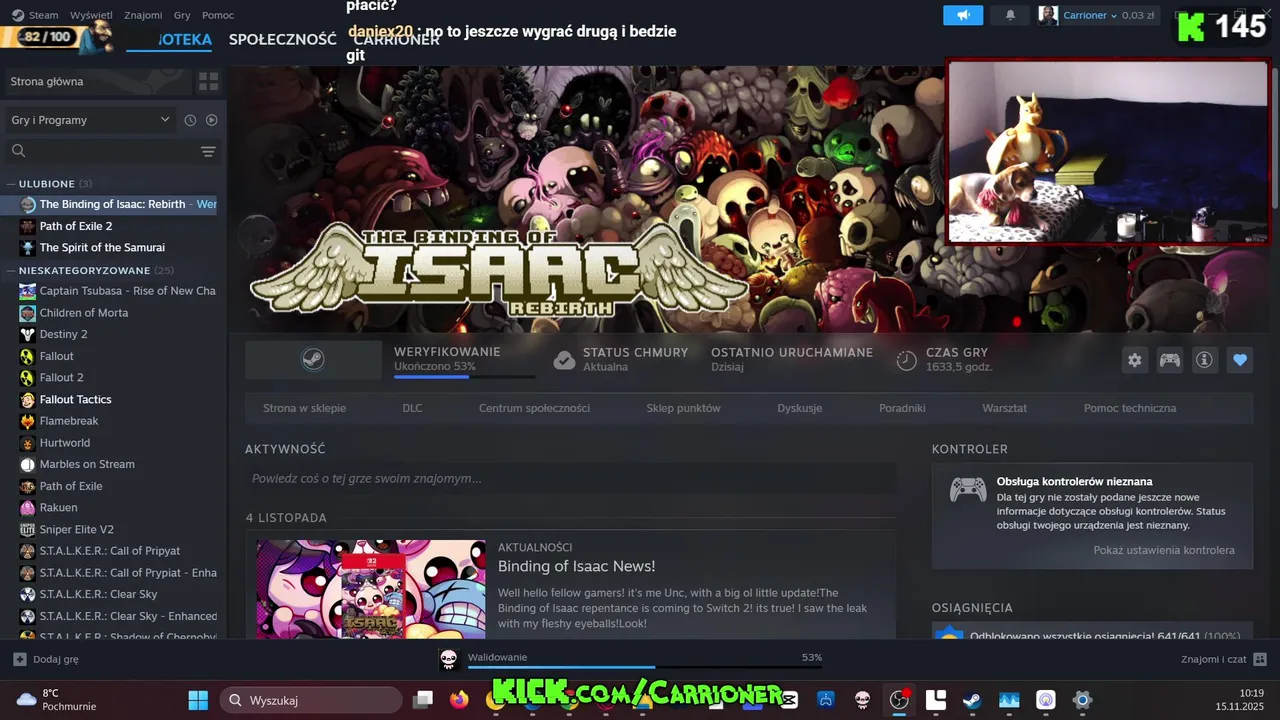Go to Strona główna
Image resolution: width=1280 pixels, height=720 pixels.
[x=97, y=81]
